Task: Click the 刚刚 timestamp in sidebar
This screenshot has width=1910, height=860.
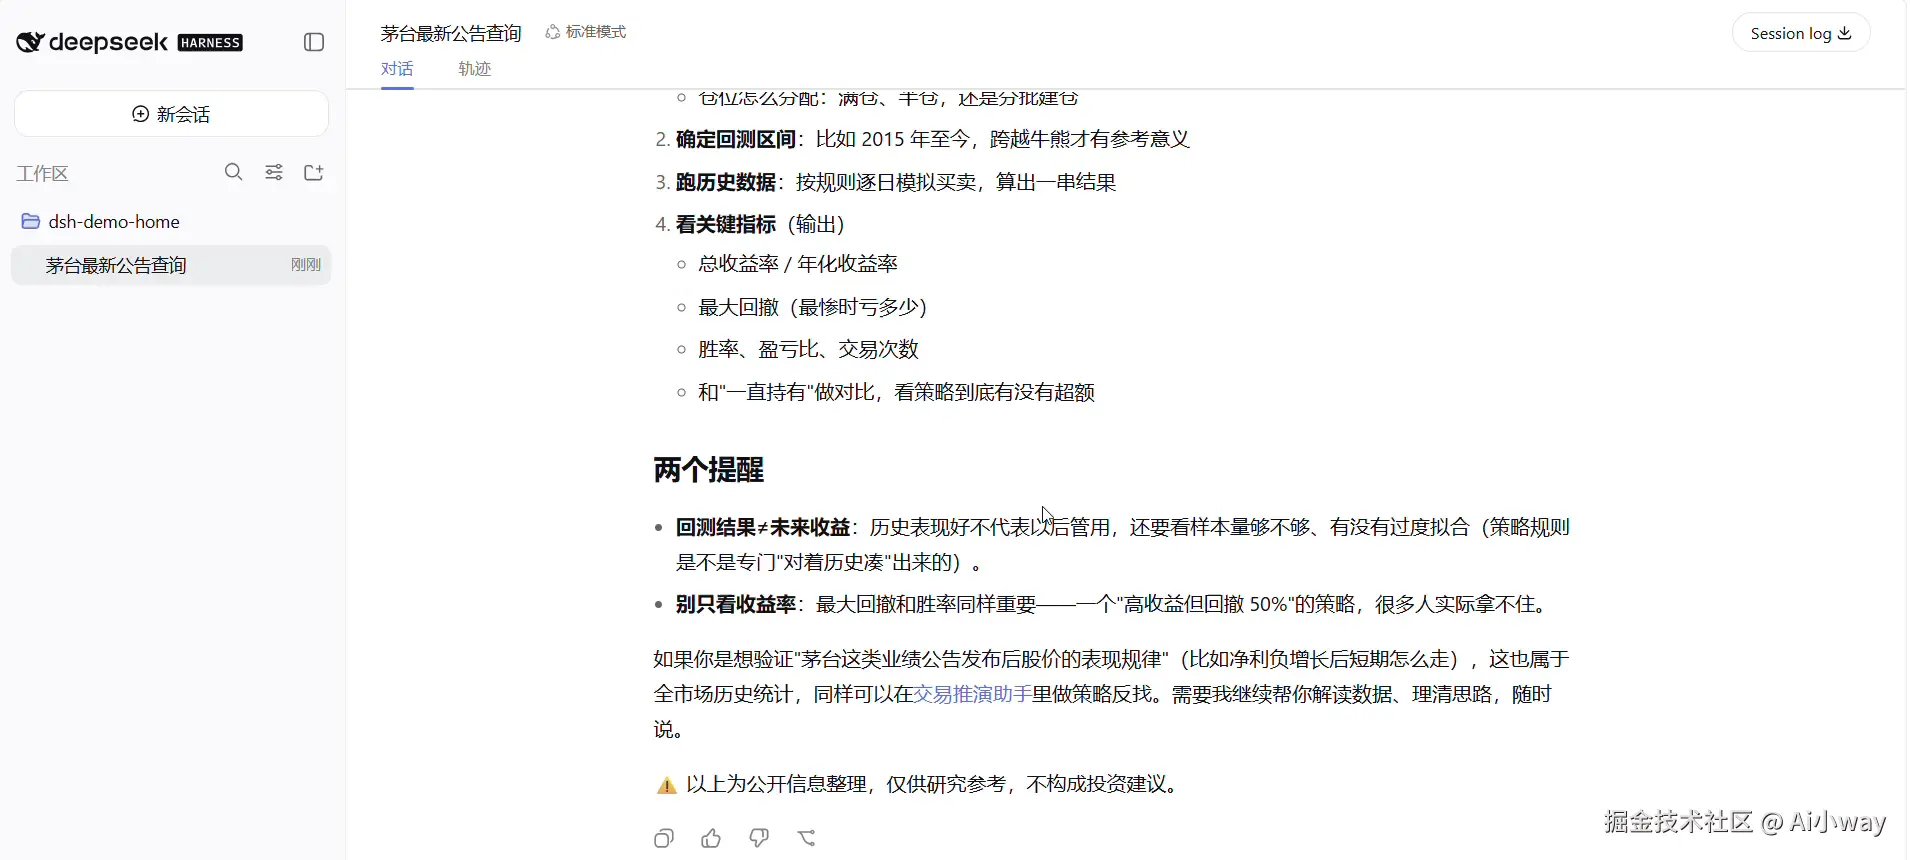Action: coord(306,265)
